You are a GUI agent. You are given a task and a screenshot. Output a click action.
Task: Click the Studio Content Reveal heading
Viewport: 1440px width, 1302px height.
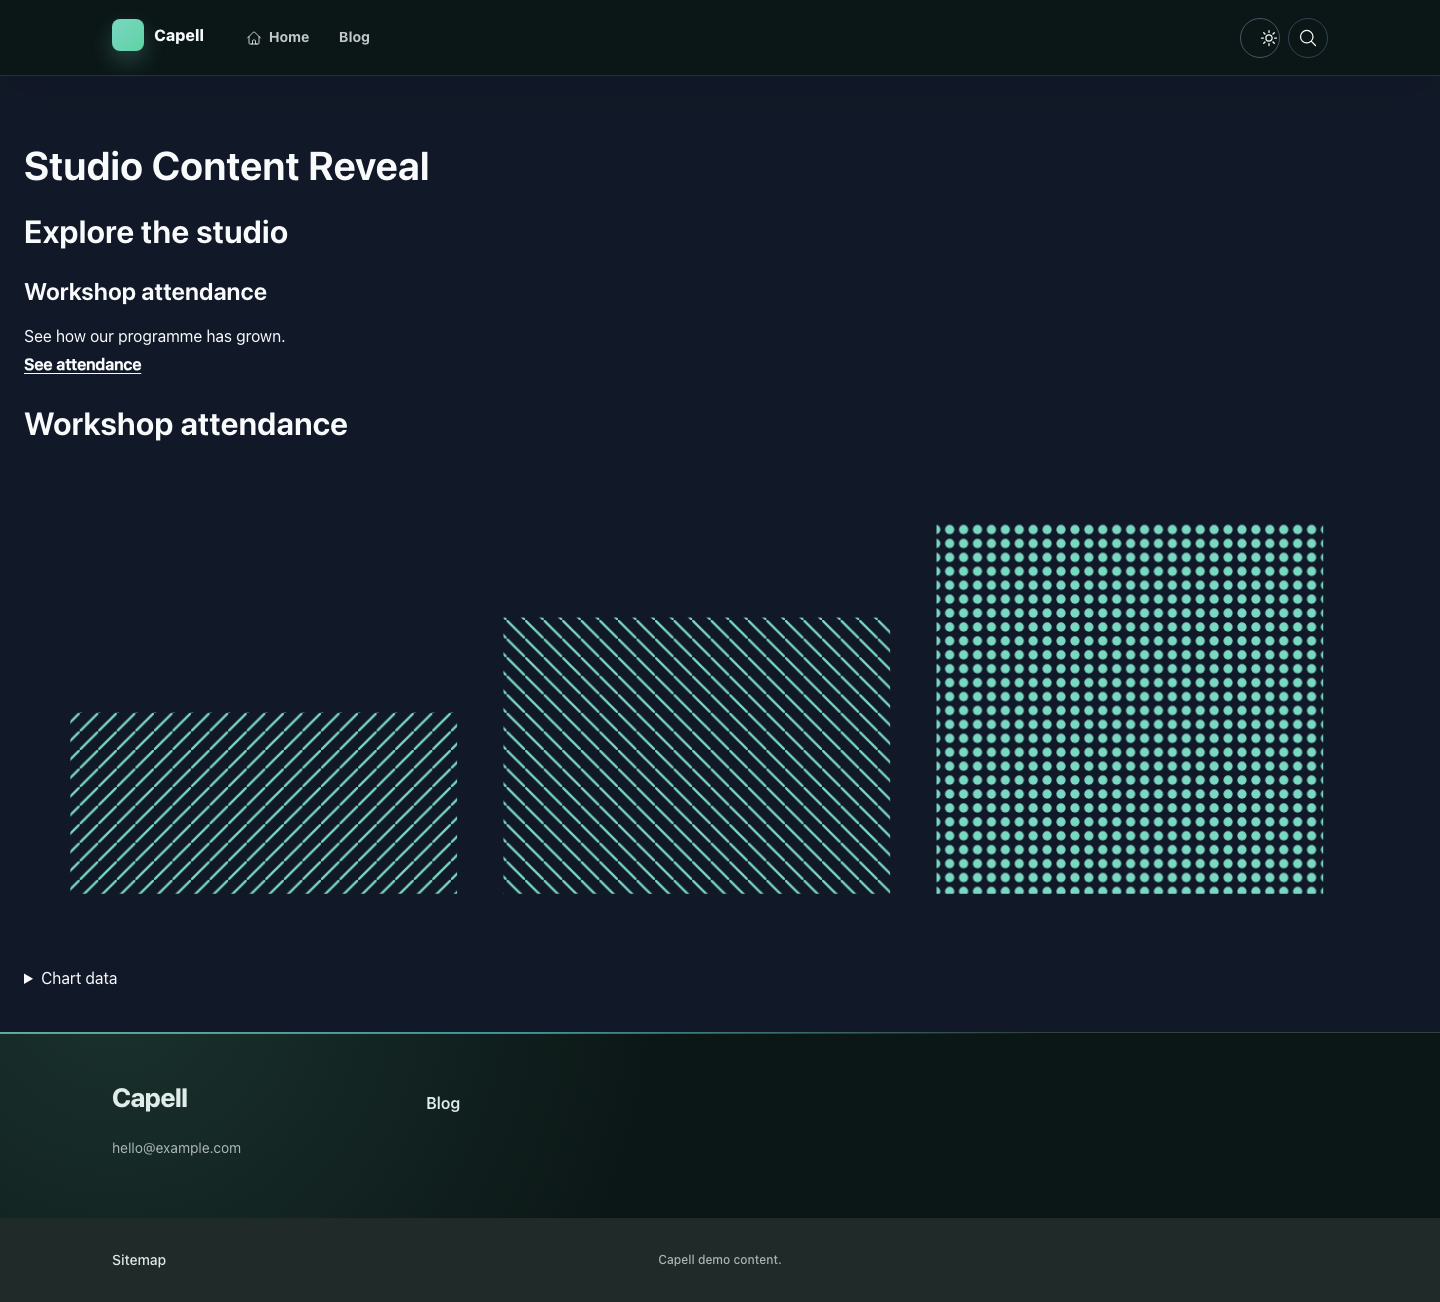coord(227,166)
